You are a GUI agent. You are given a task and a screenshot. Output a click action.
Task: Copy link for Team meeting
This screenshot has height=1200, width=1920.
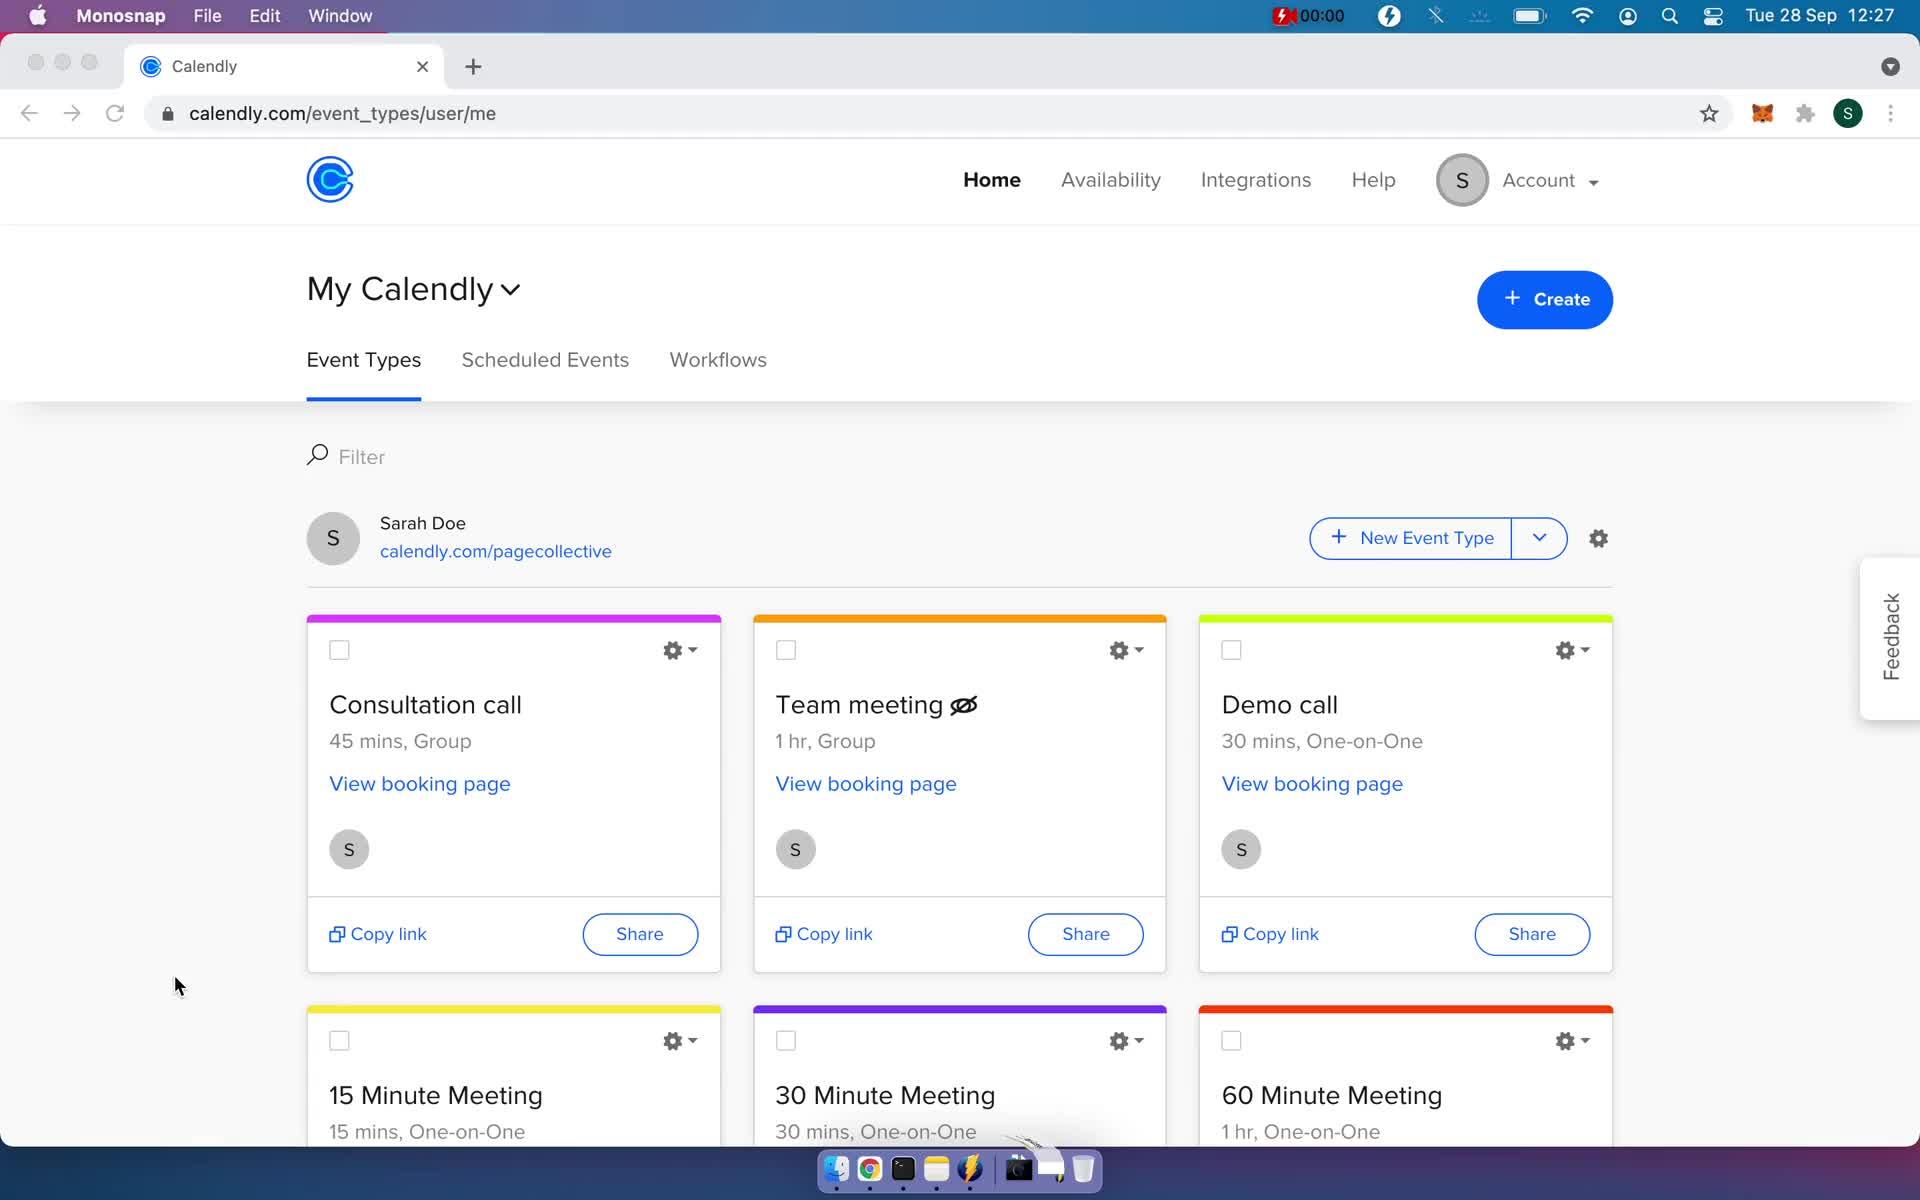824,934
